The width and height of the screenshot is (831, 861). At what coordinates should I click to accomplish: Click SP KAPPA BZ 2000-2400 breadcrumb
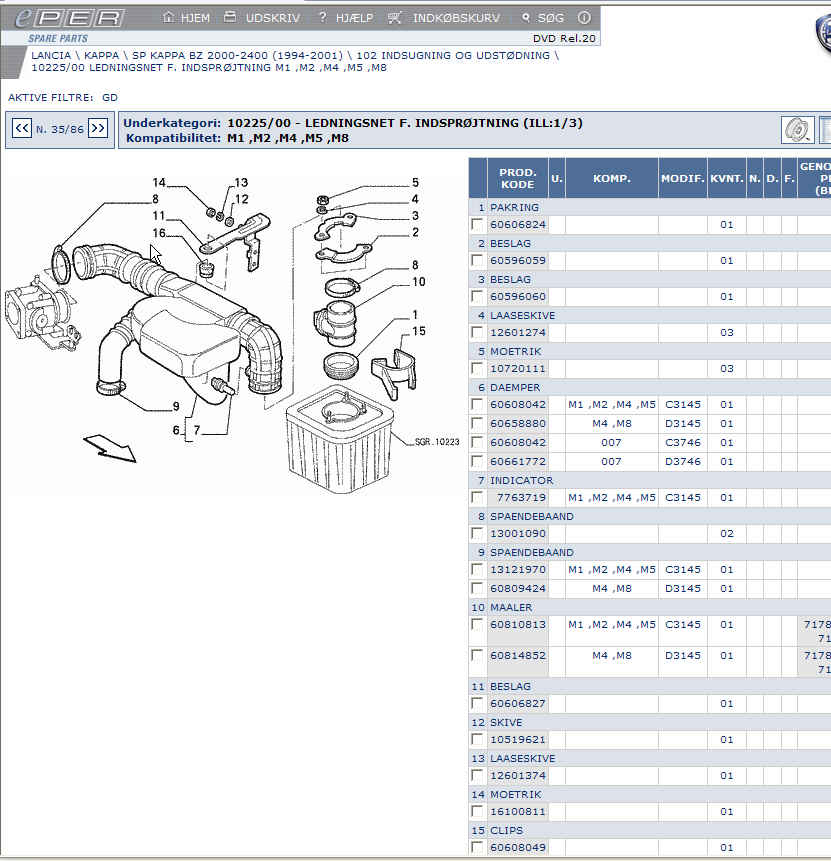point(237,55)
